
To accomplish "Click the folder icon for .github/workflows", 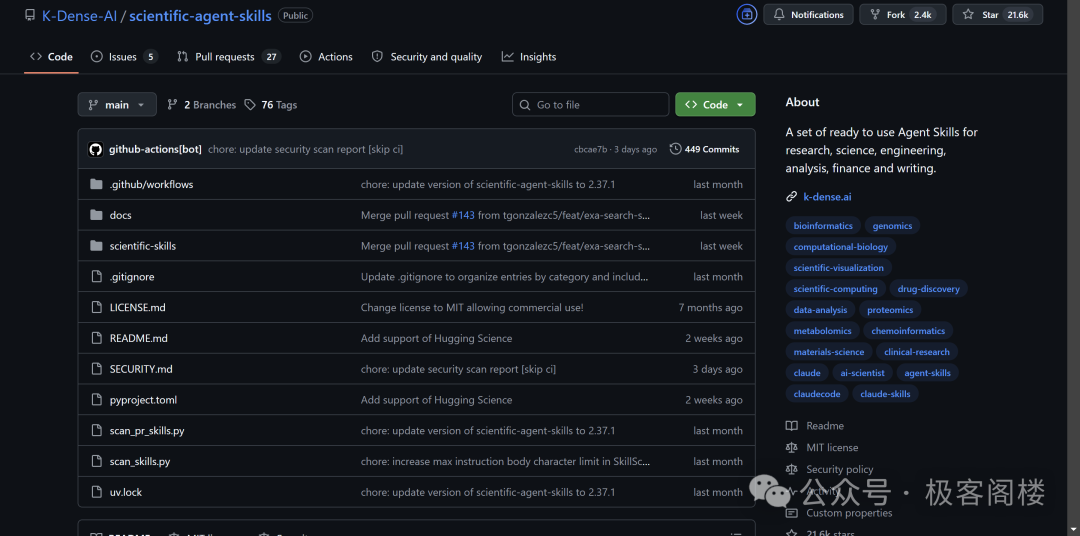I will coord(96,184).
